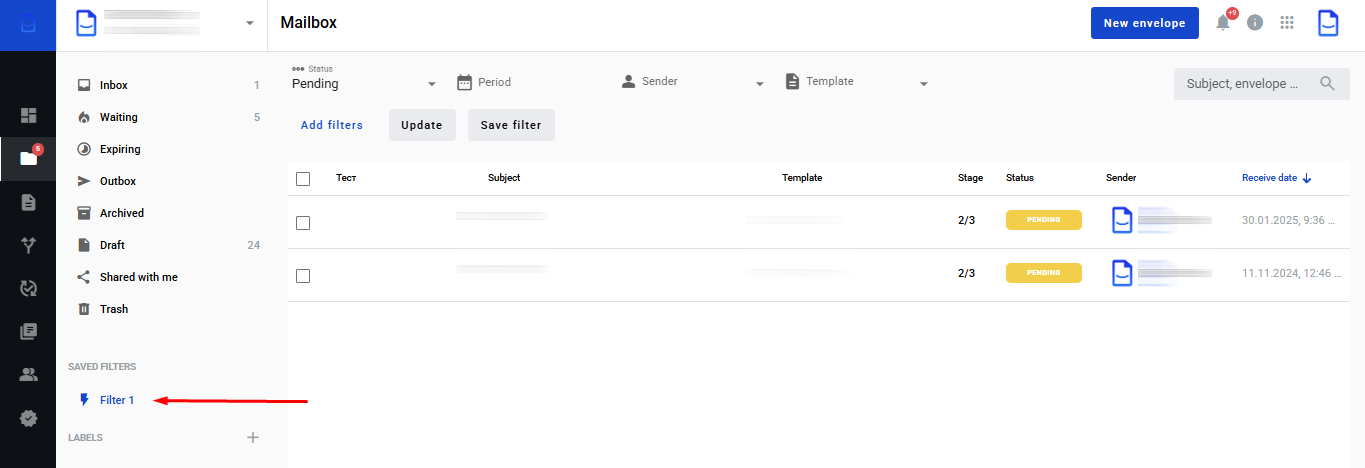Open the user profile document icon in header
1365x468 pixels.
1328,23
